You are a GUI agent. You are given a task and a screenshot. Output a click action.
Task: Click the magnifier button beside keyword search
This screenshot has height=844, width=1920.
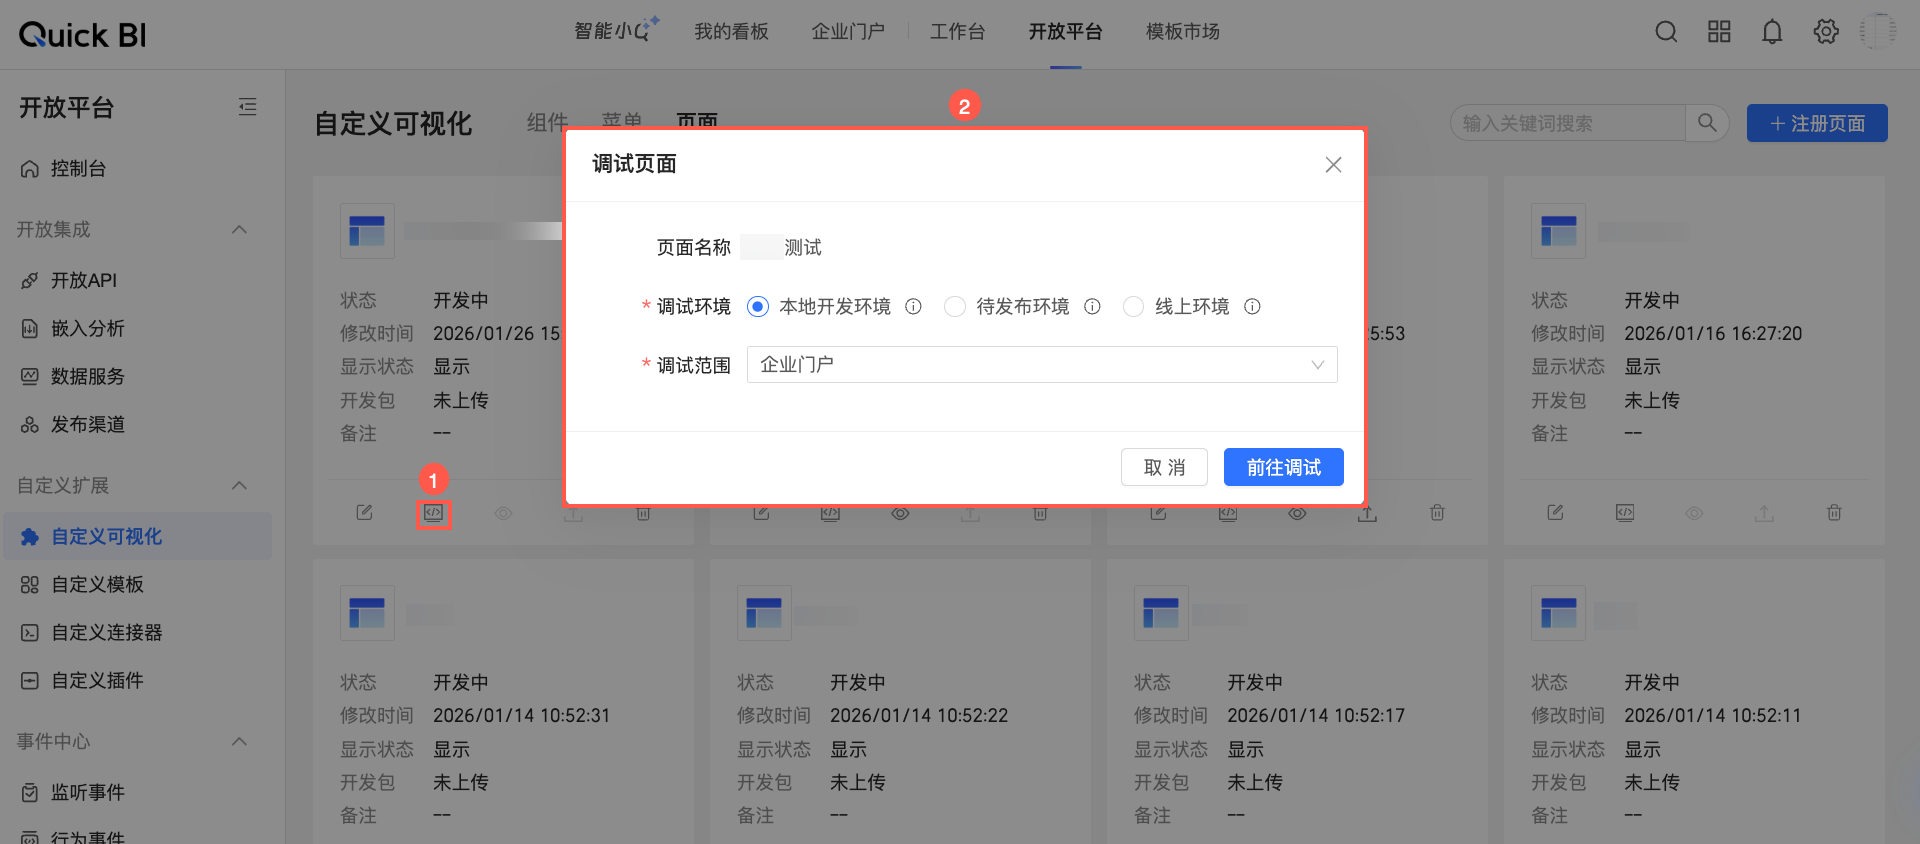tap(1707, 123)
